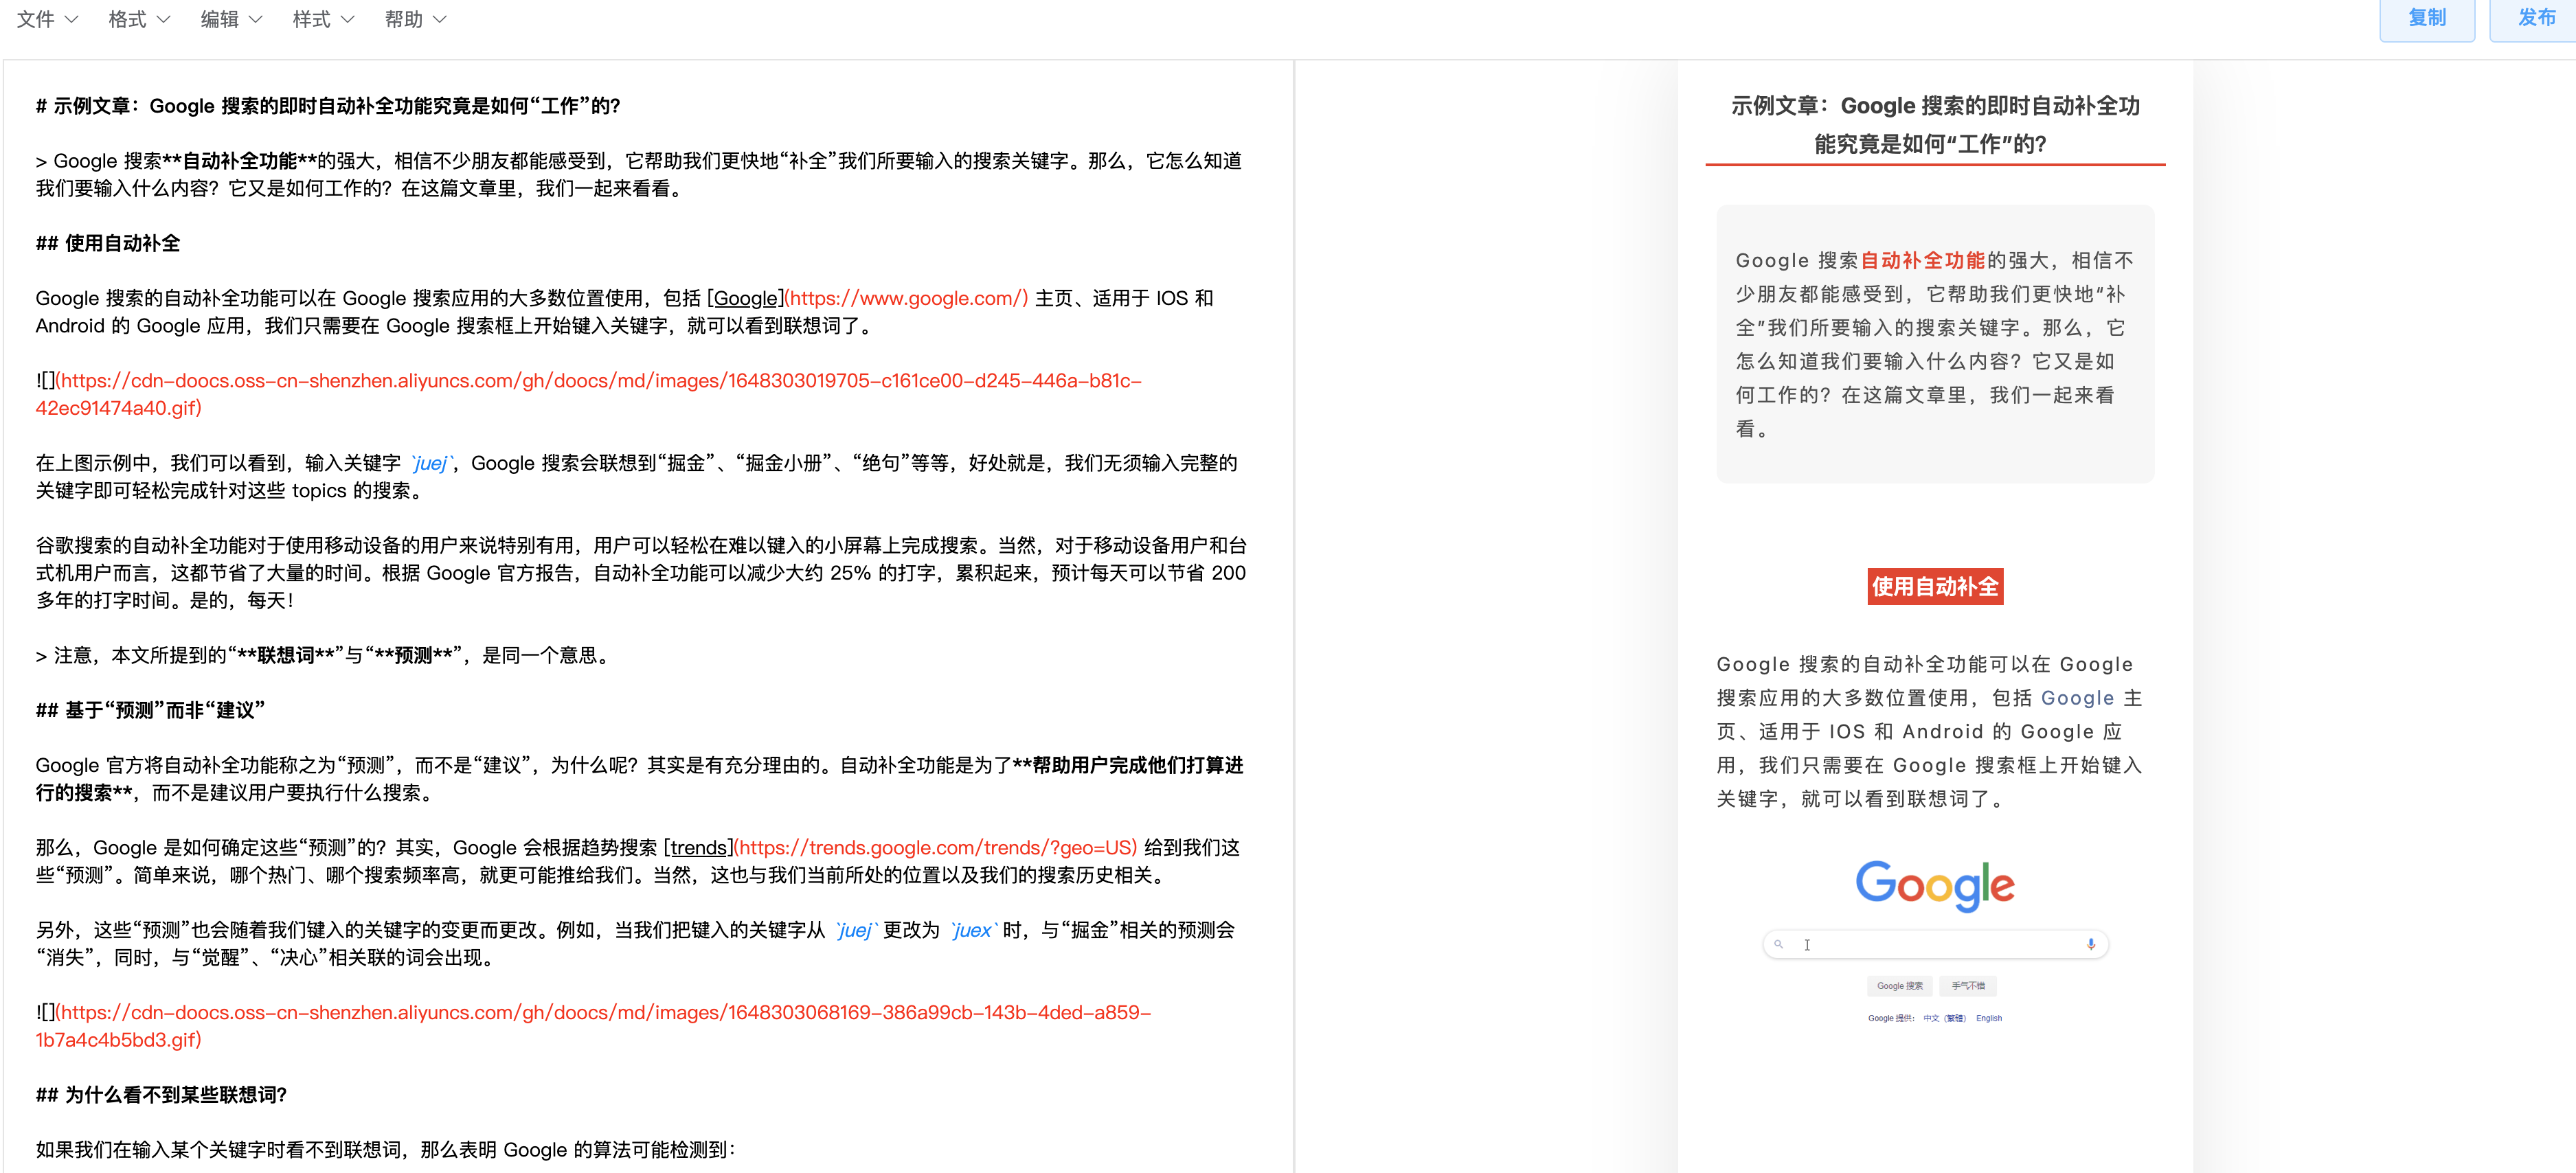Expand the 样式 dropdown arrow
This screenshot has height=1173, width=2576.
click(x=348, y=19)
